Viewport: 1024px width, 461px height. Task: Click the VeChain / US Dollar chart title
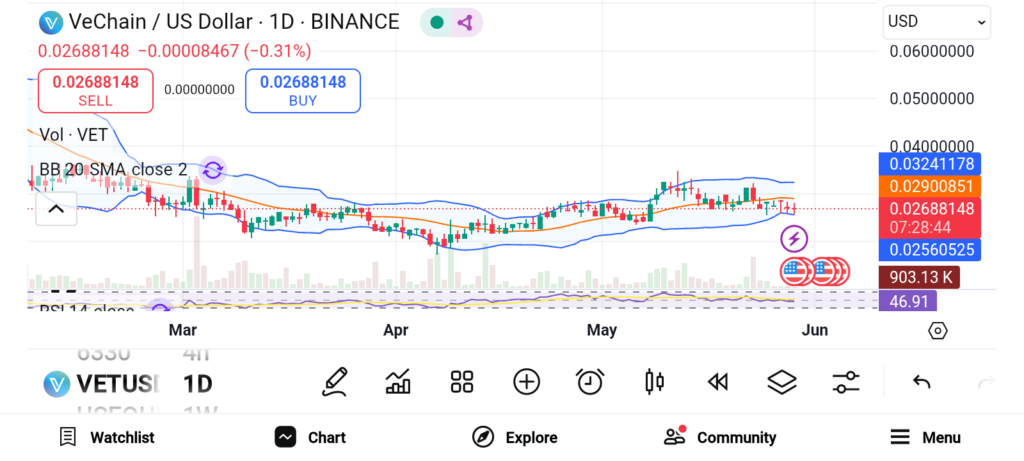[234, 22]
